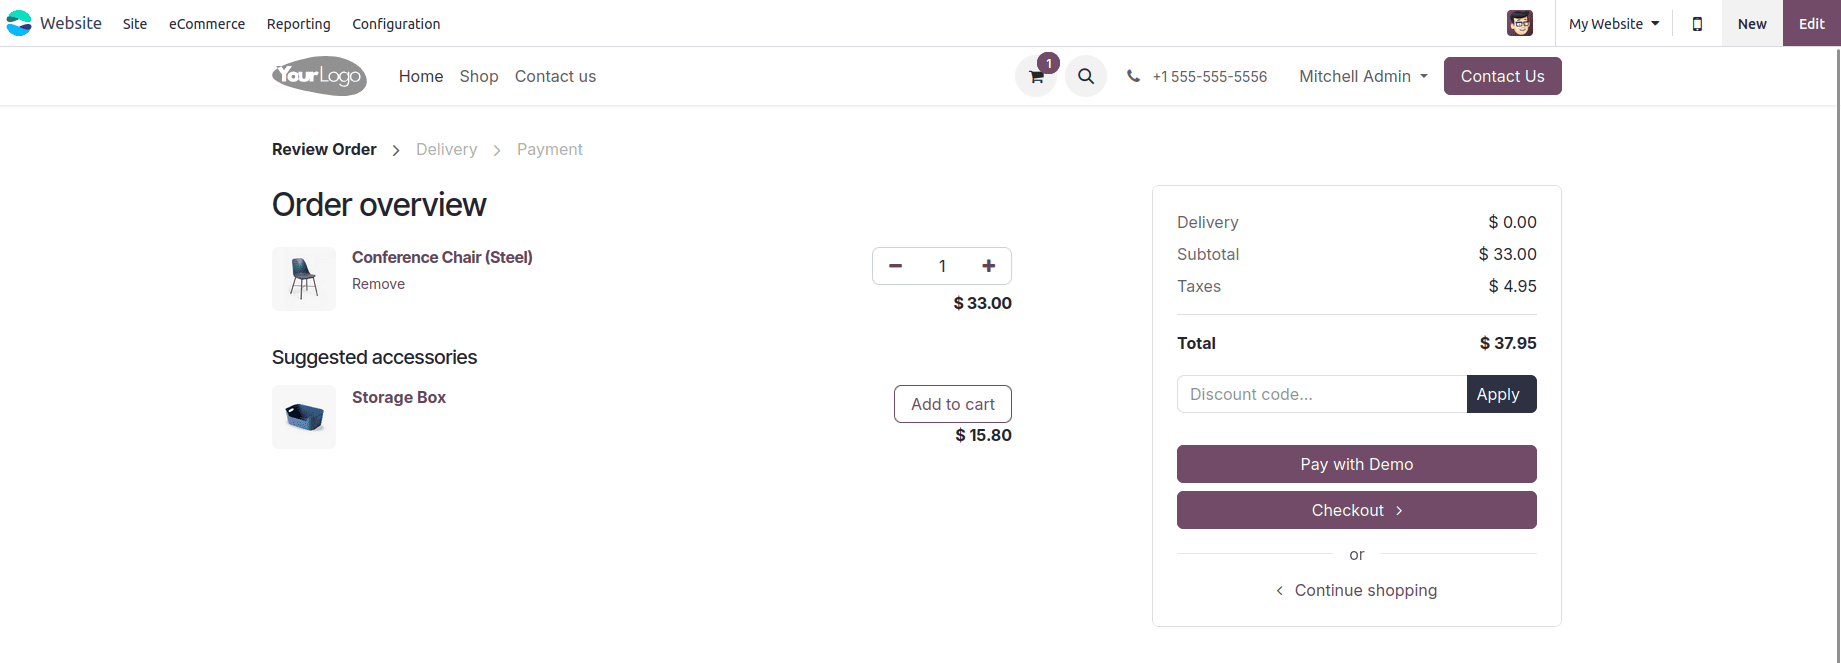
Task: Open the shopping cart icon
Action: tap(1035, 76)
